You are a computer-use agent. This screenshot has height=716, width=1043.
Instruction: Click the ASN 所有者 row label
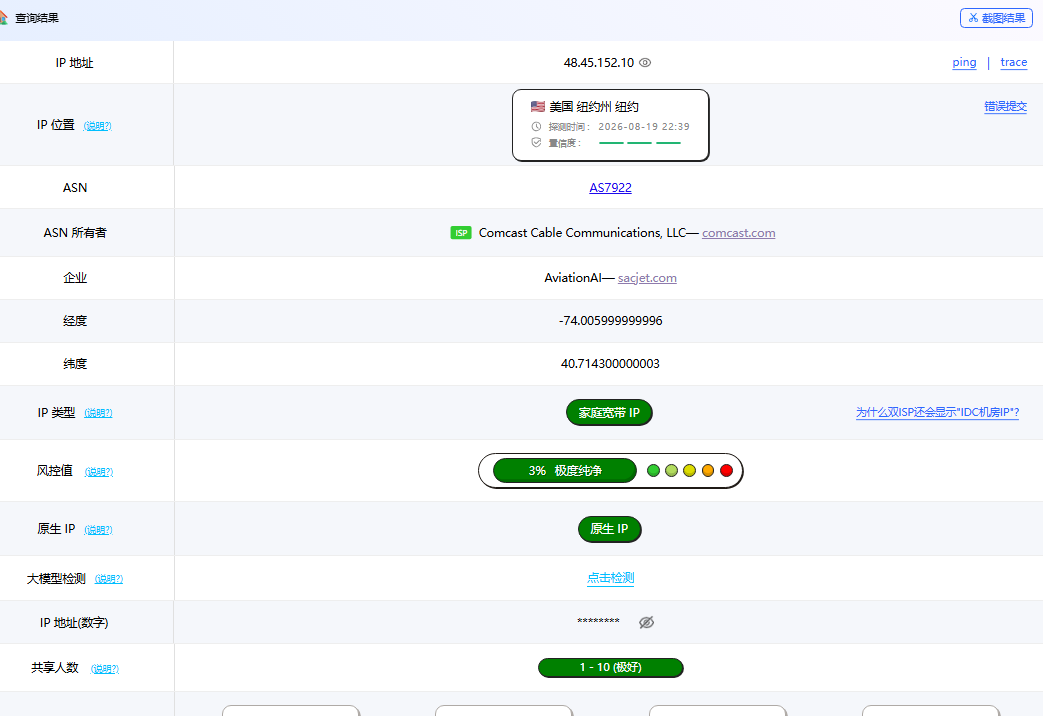point(74,233)
